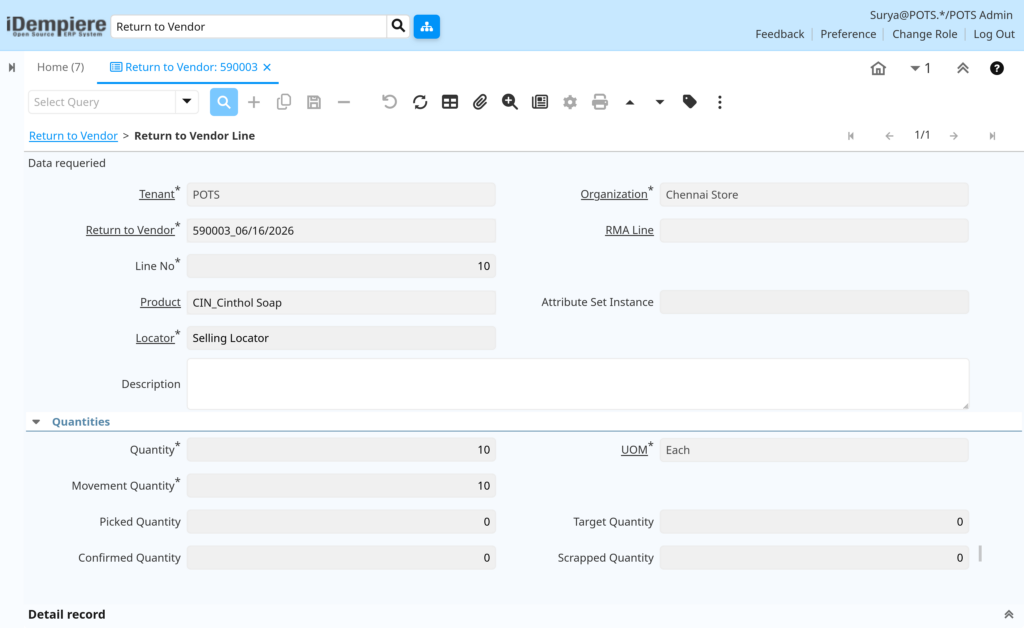Click the Tenant field label link
This screenshot has height=628, width=1024.
click(157, 194)
